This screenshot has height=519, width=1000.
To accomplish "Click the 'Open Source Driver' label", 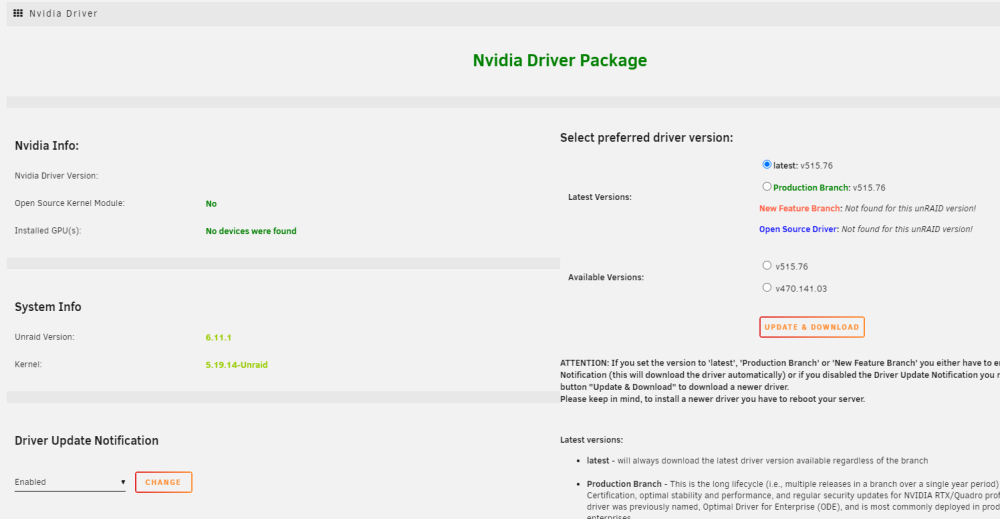I will 798,229.
